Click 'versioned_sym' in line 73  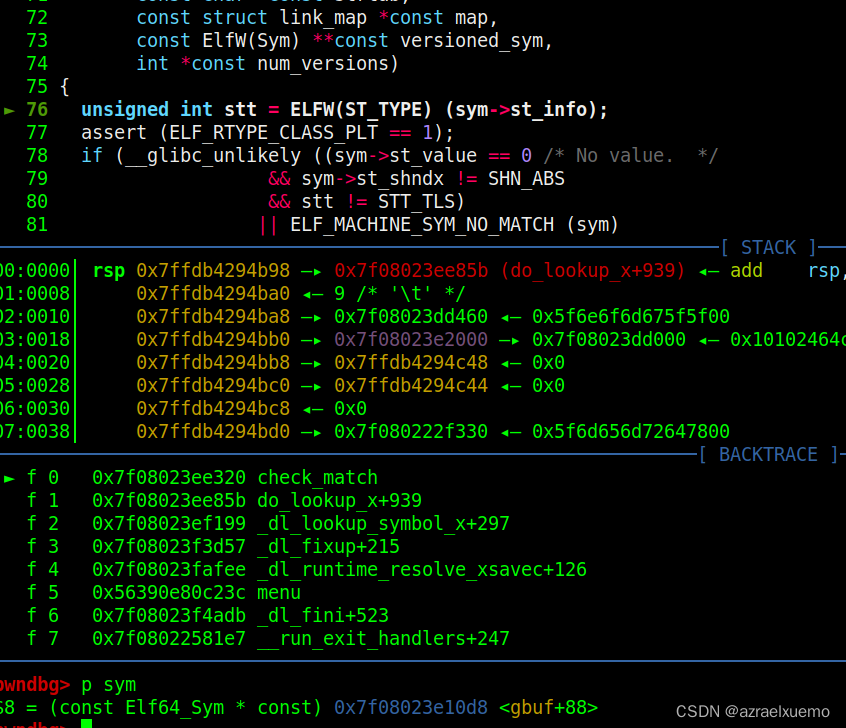point(471,40)
